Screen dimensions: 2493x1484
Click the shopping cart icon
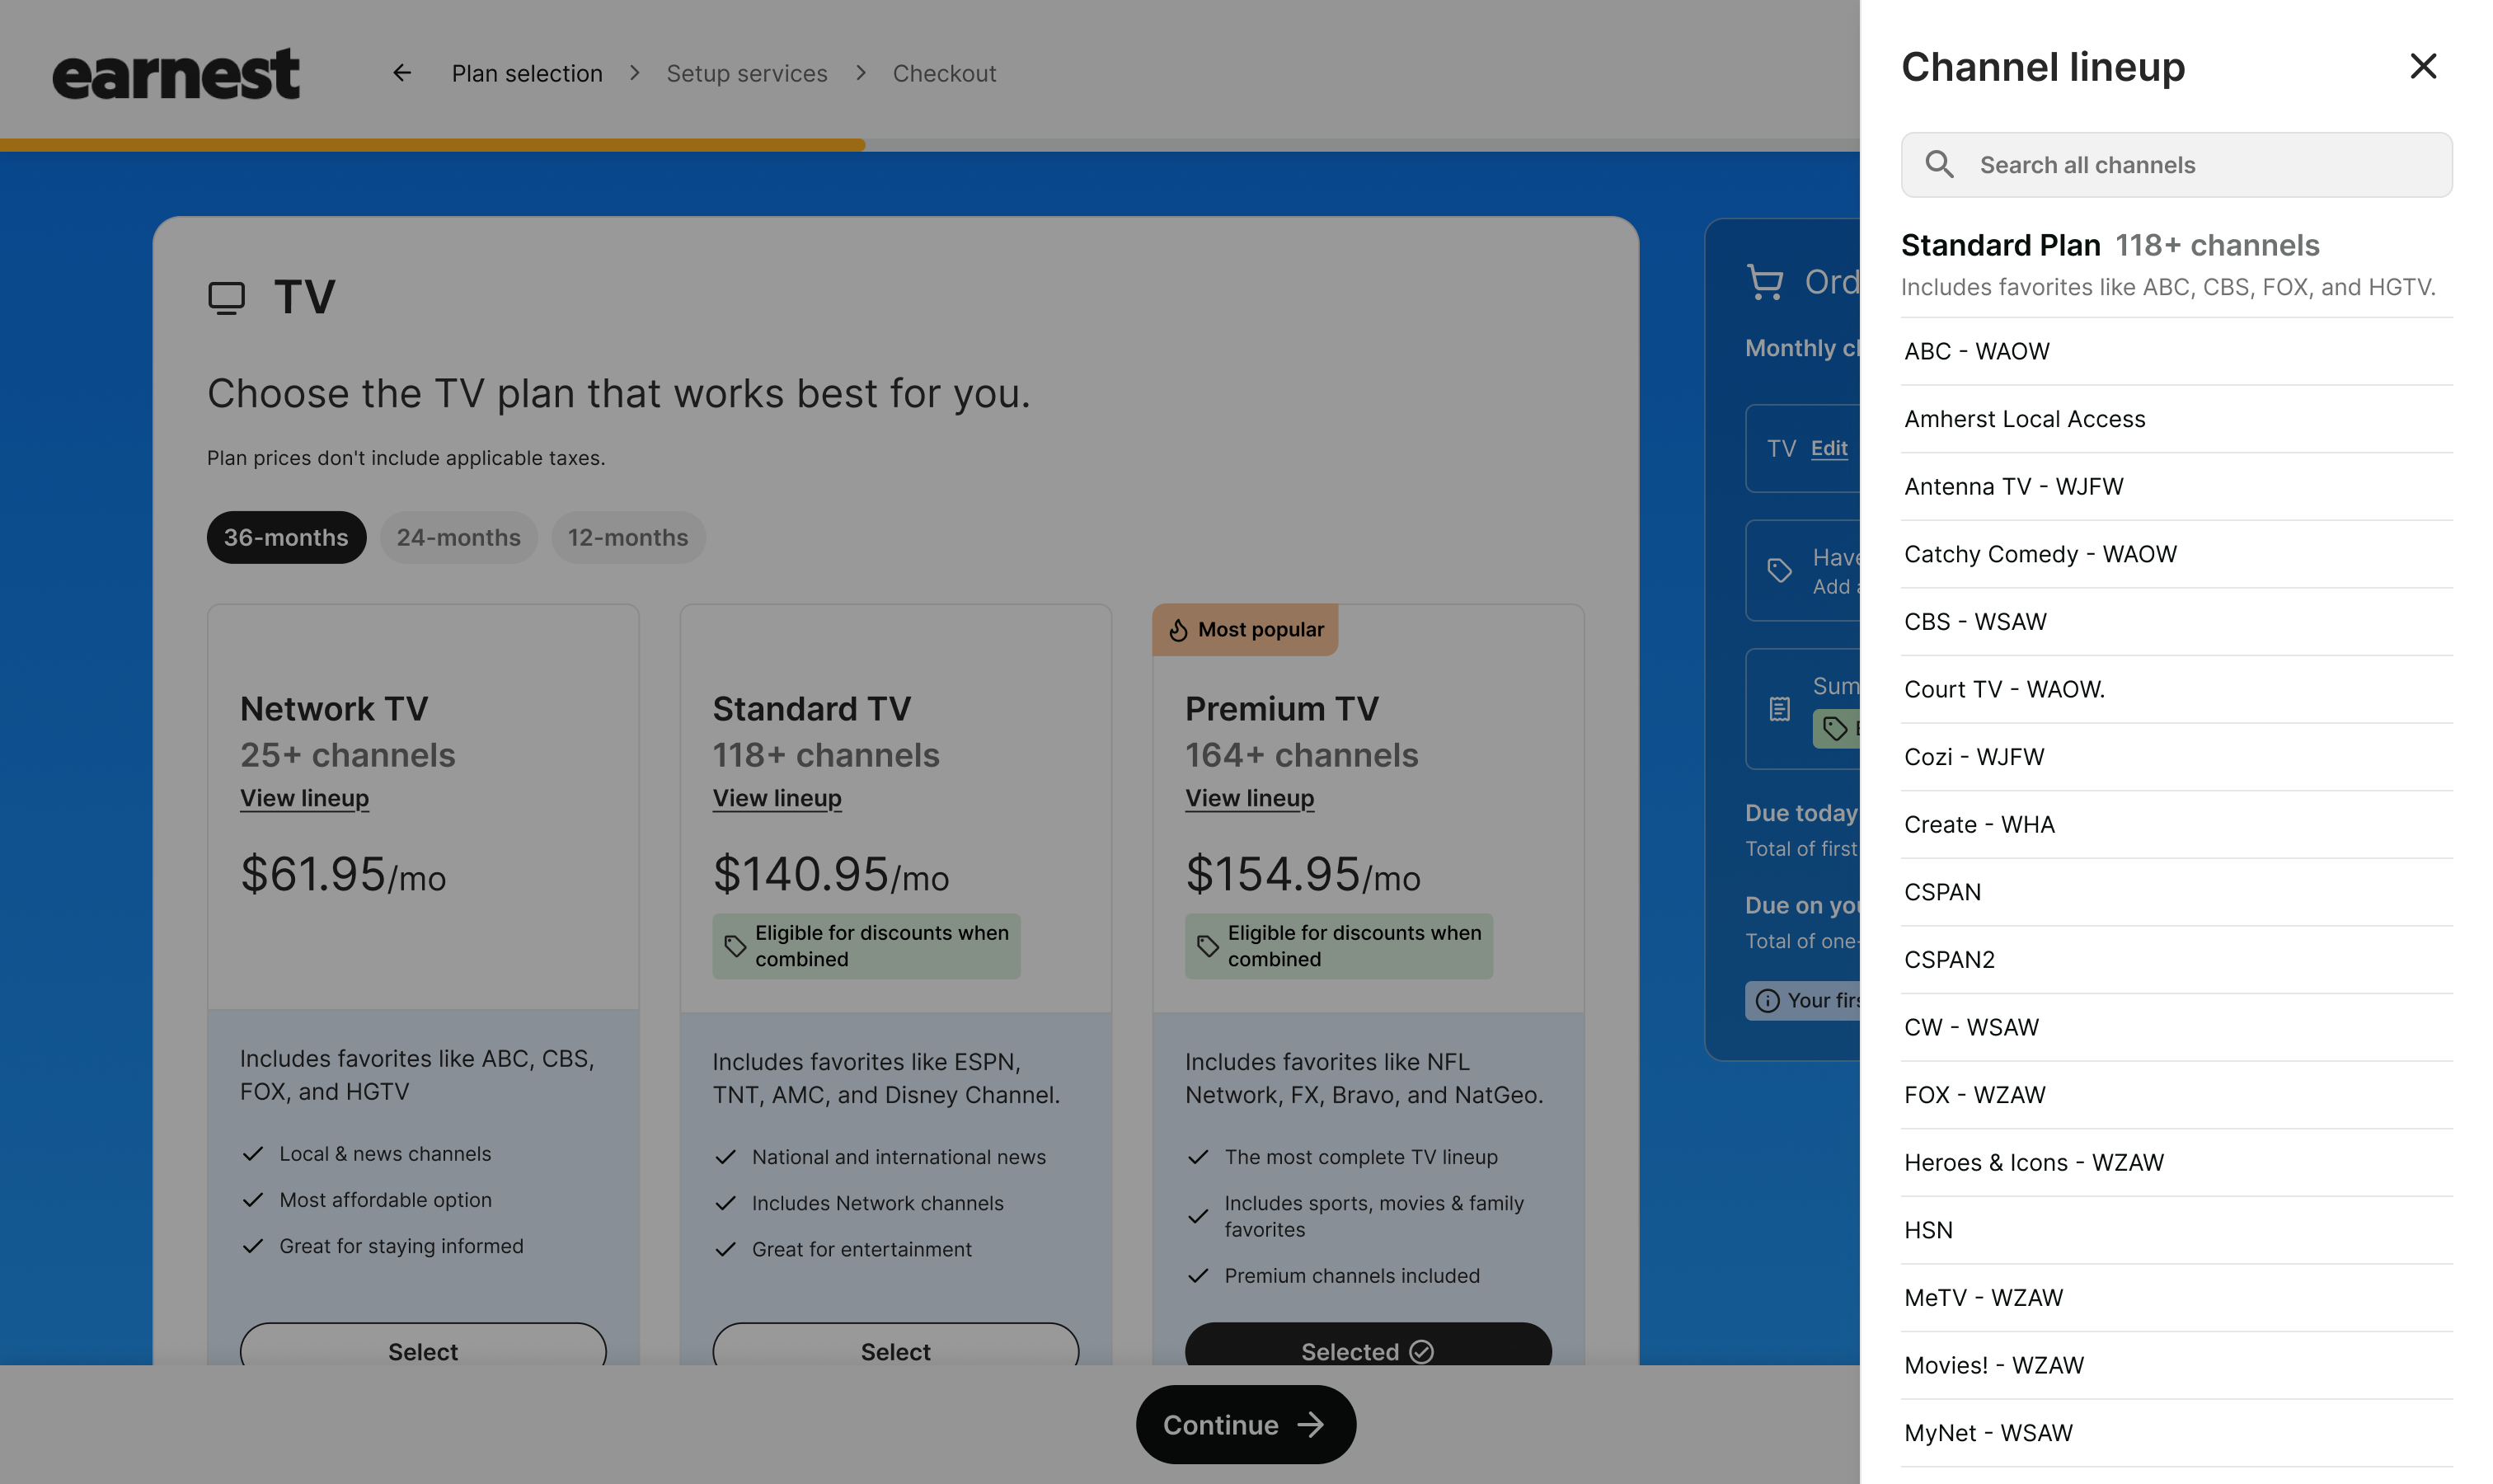(1763, 282)
